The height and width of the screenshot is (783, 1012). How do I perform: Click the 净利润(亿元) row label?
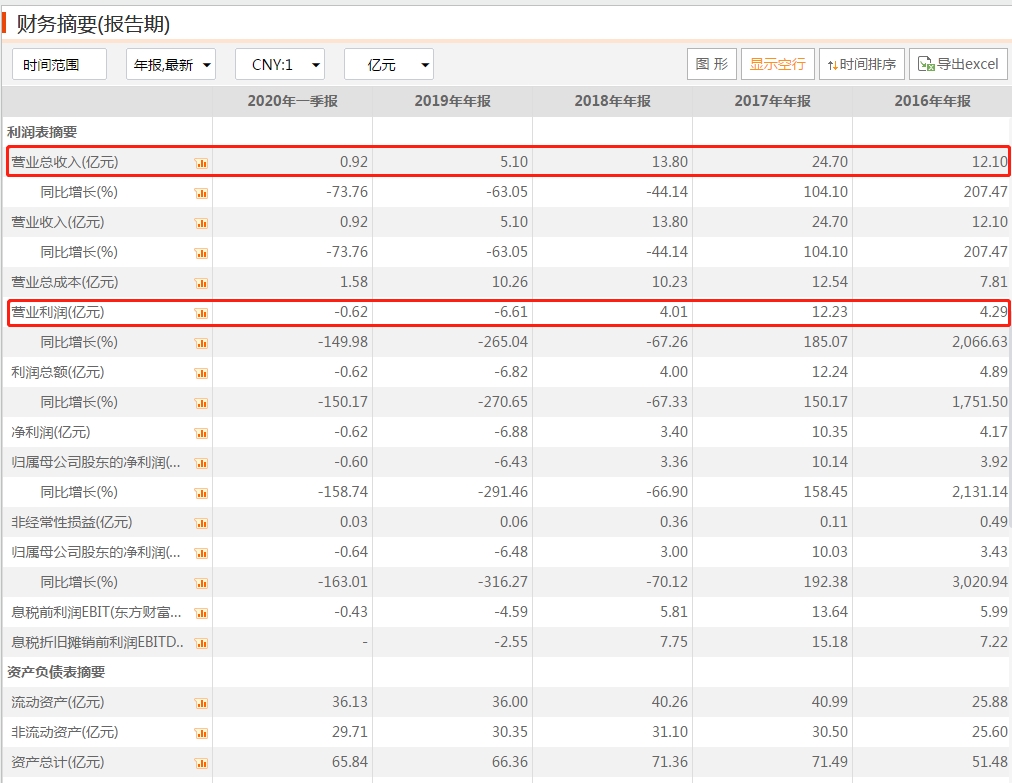[x=50, y=432]
